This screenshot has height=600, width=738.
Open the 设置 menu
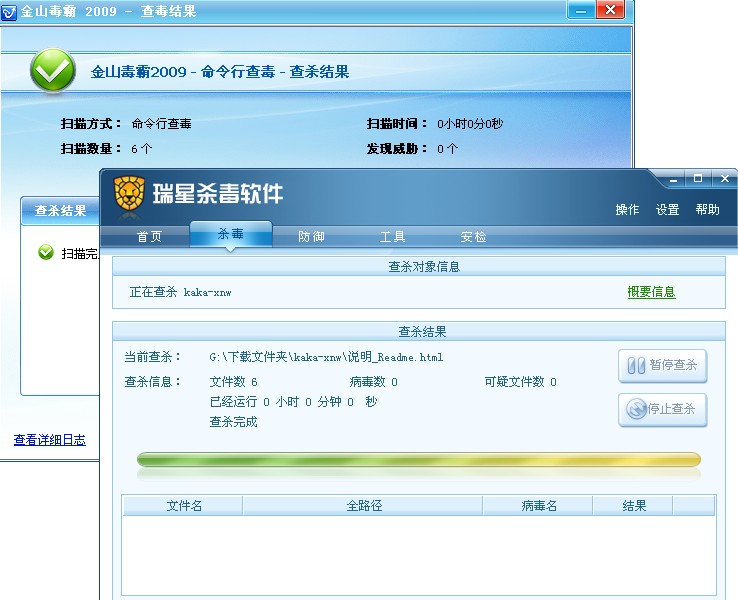coord(667,209)
